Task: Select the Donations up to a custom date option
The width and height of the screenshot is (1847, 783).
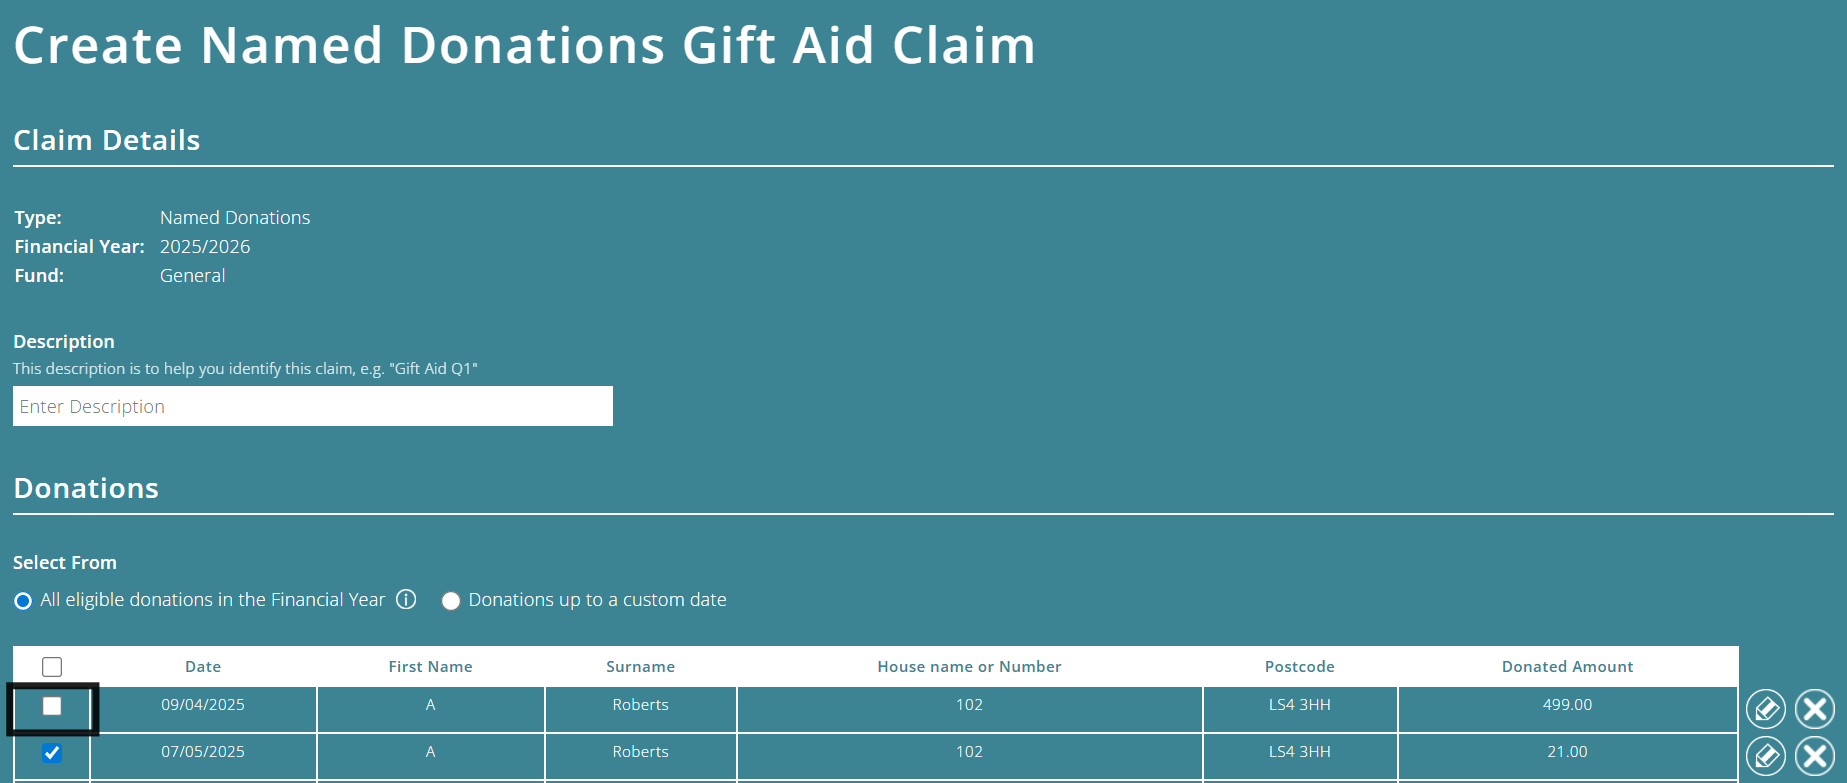Action: [451, 600]
